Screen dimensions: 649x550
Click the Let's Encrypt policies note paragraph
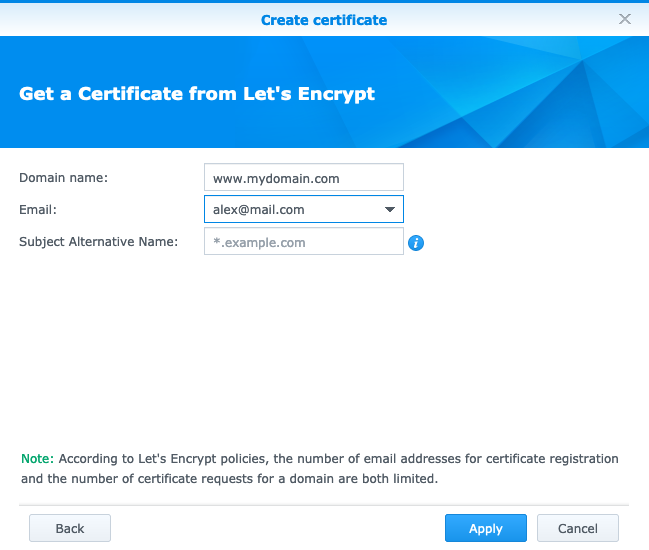tap(320, 468)
